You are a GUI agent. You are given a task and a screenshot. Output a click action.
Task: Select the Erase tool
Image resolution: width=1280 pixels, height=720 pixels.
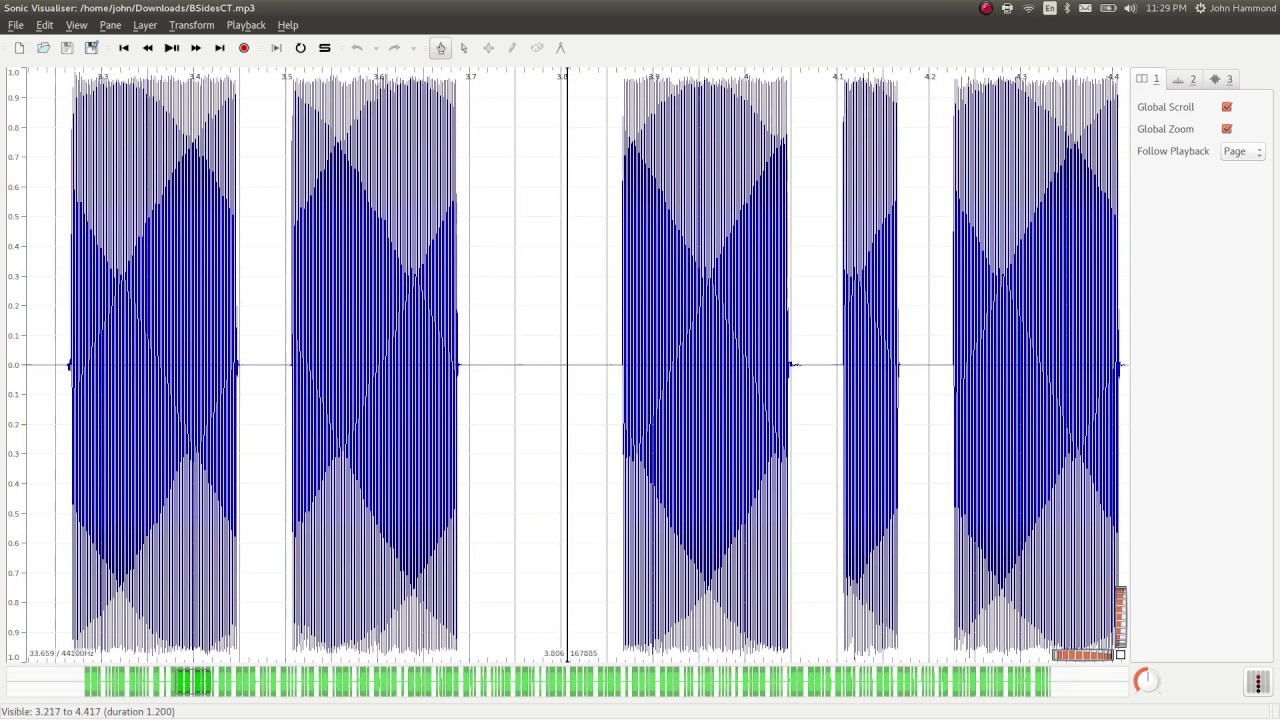[537, 48]
